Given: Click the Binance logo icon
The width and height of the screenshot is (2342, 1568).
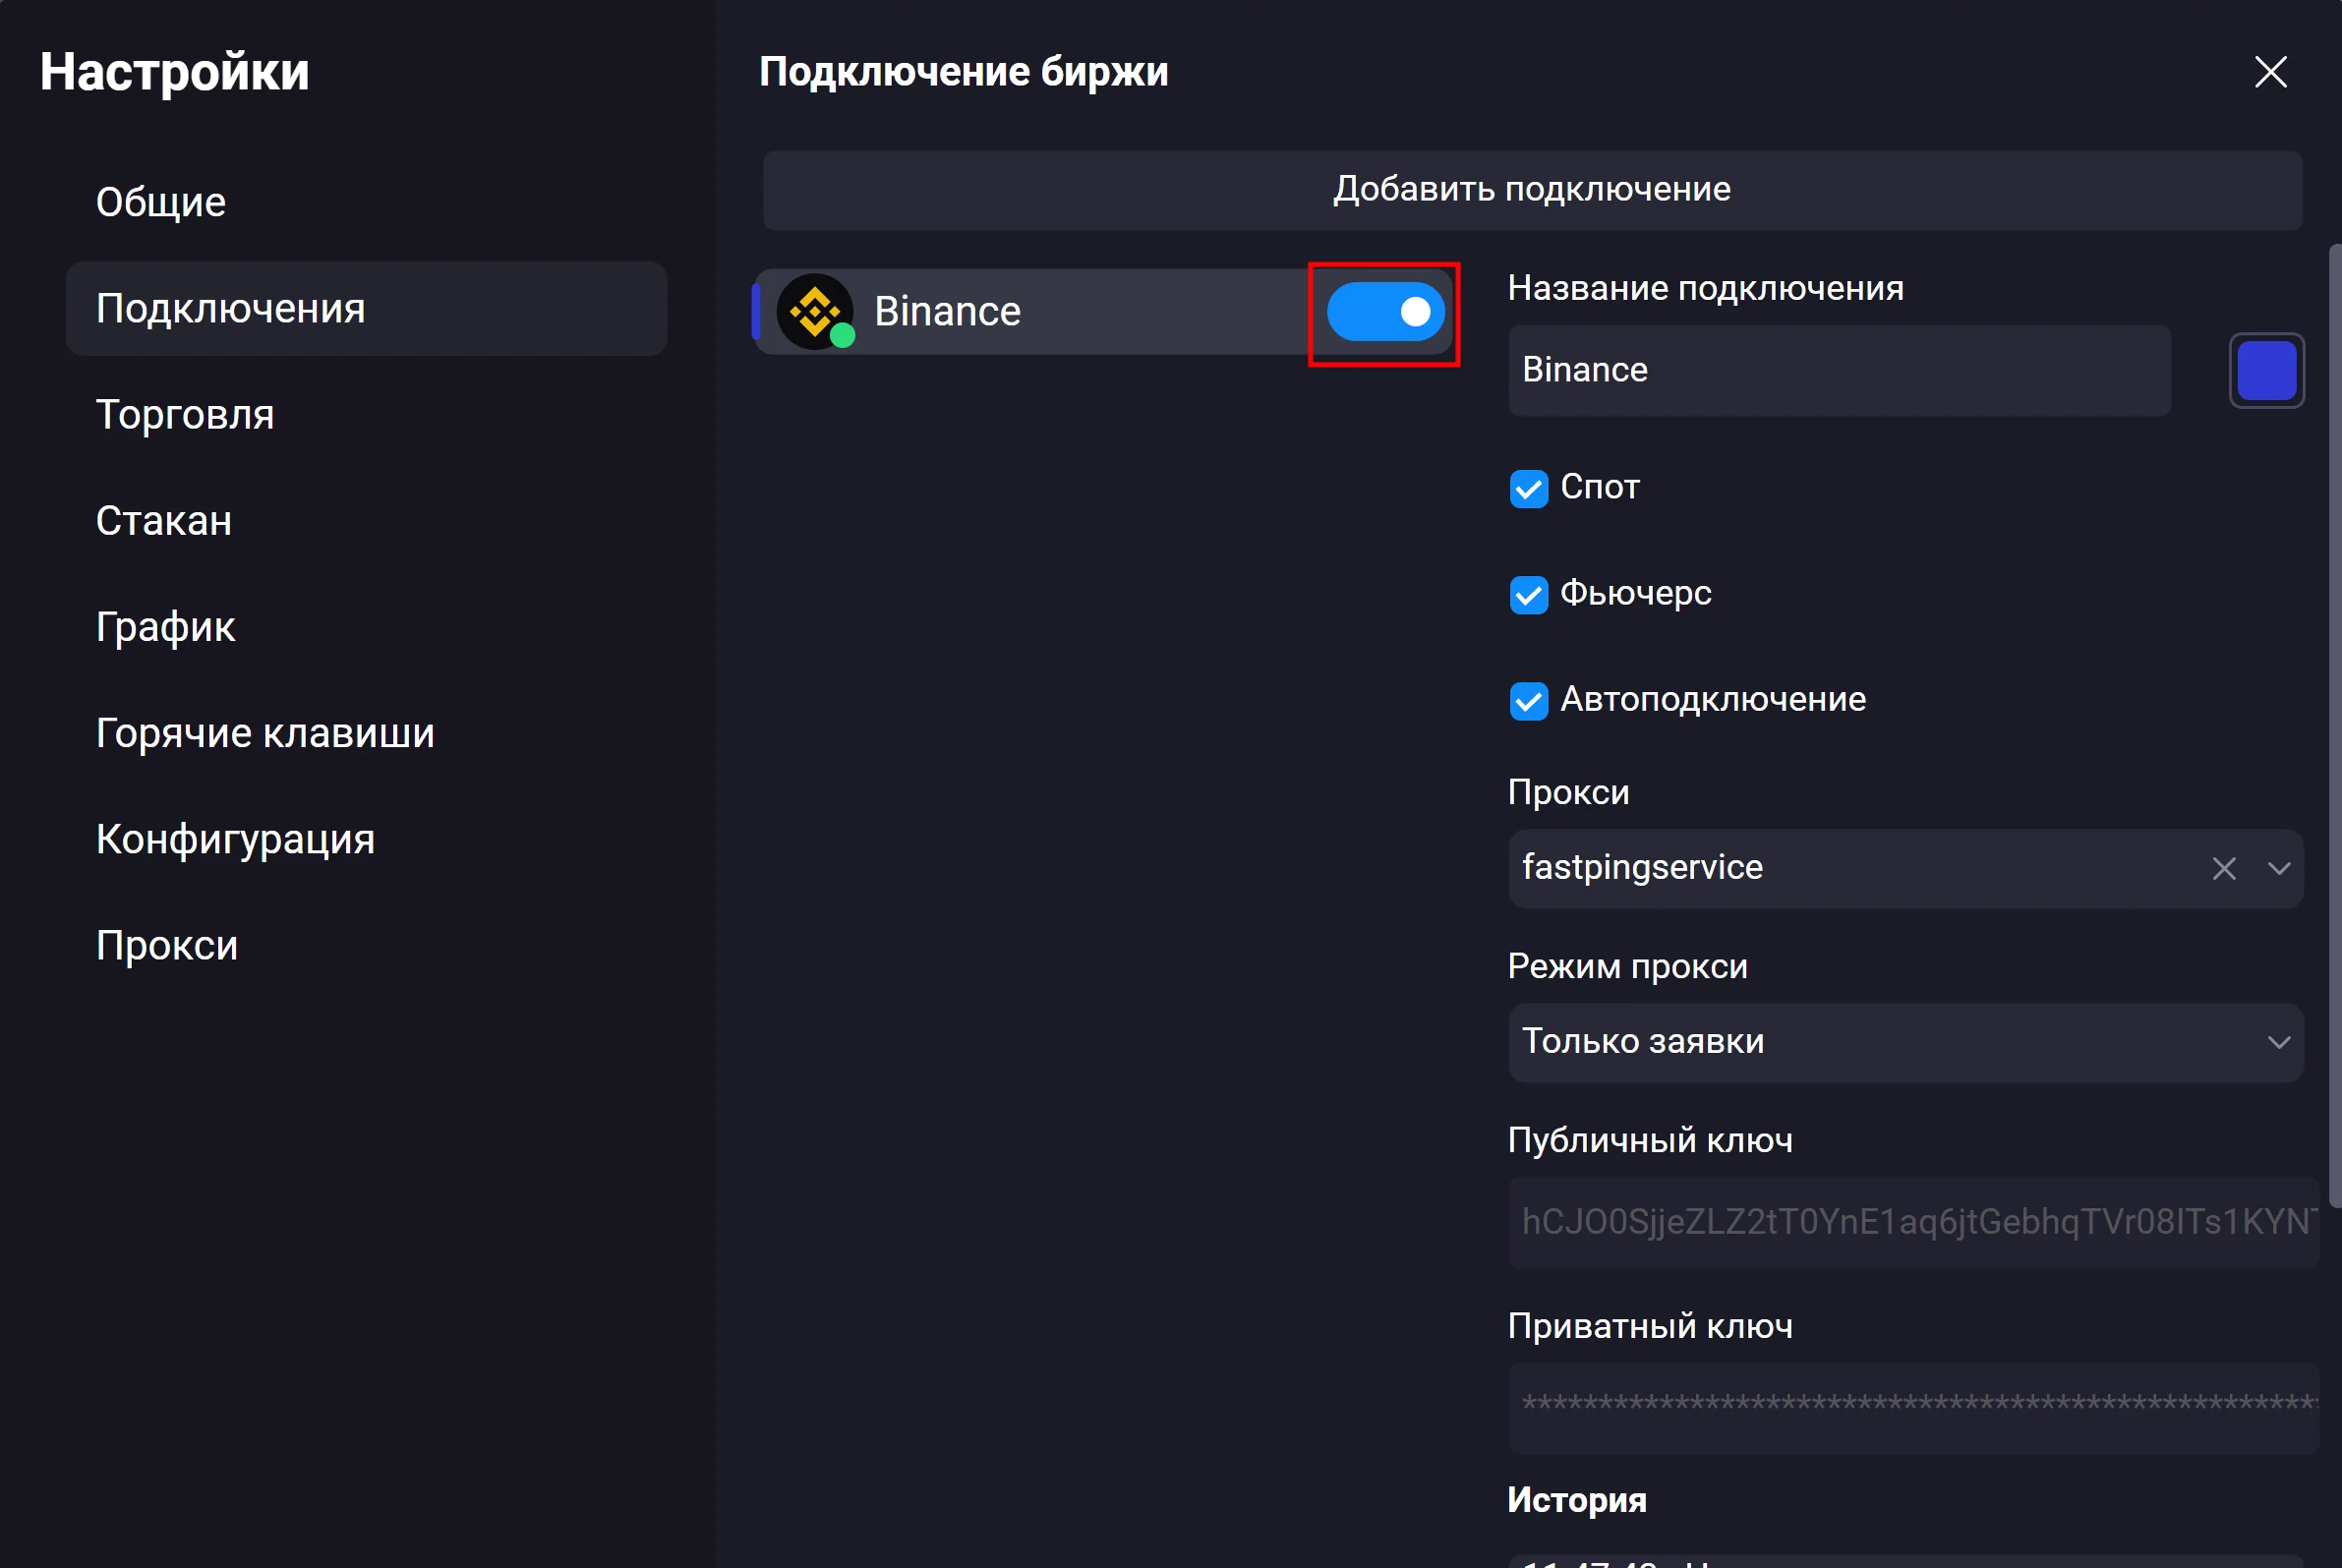Looking at the screenshot, I should tap(815, 311).
